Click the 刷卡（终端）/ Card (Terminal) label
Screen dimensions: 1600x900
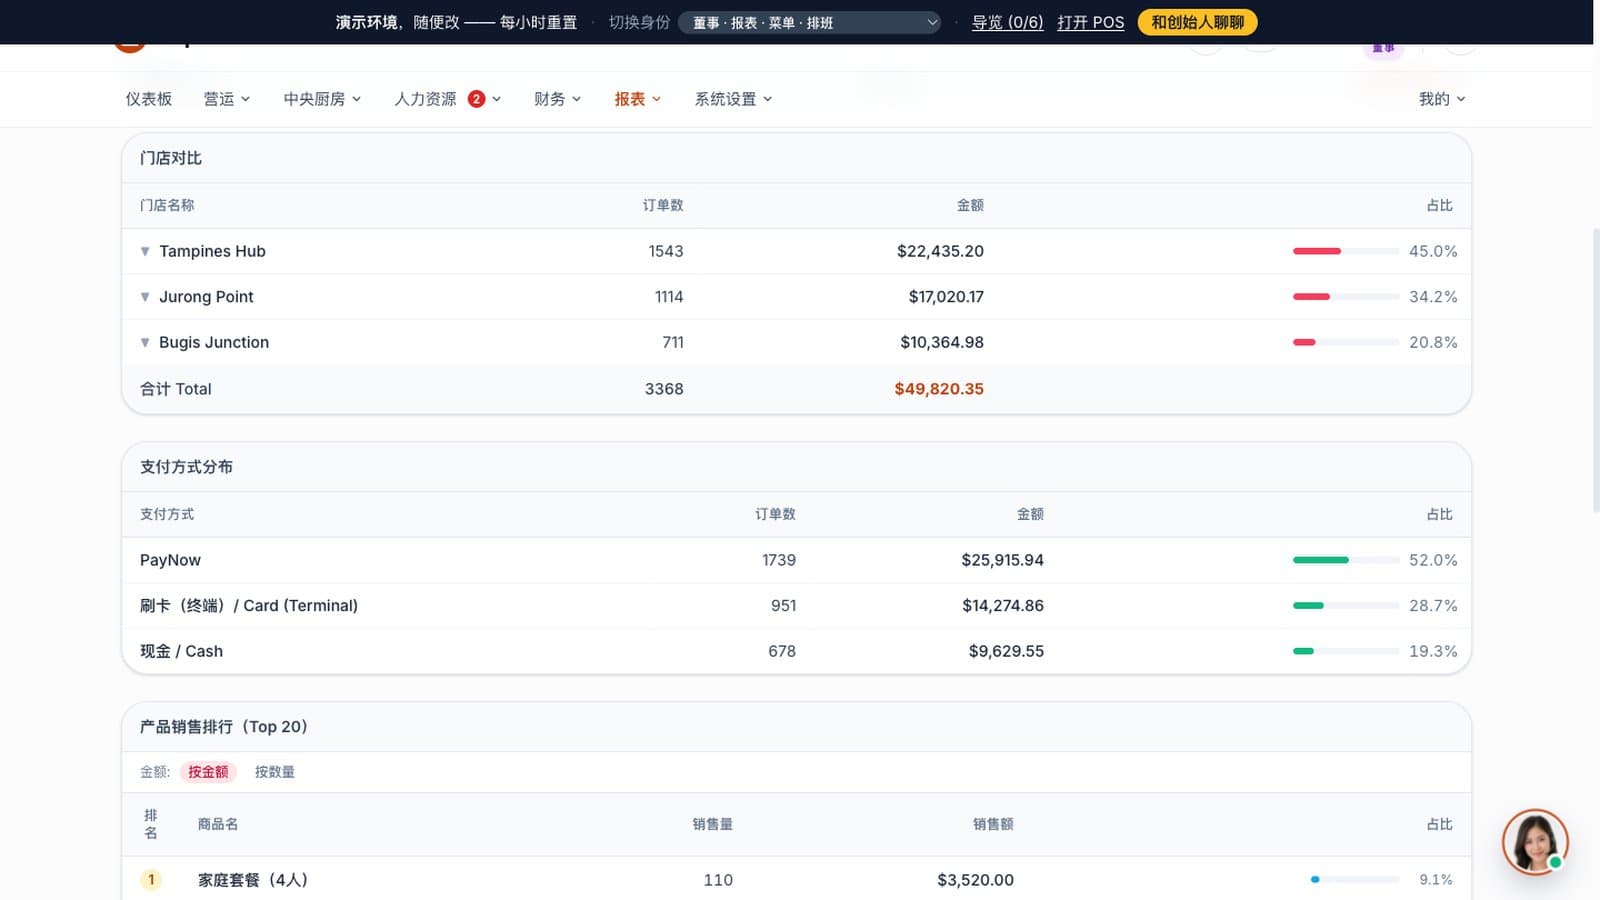pos(249,606)
